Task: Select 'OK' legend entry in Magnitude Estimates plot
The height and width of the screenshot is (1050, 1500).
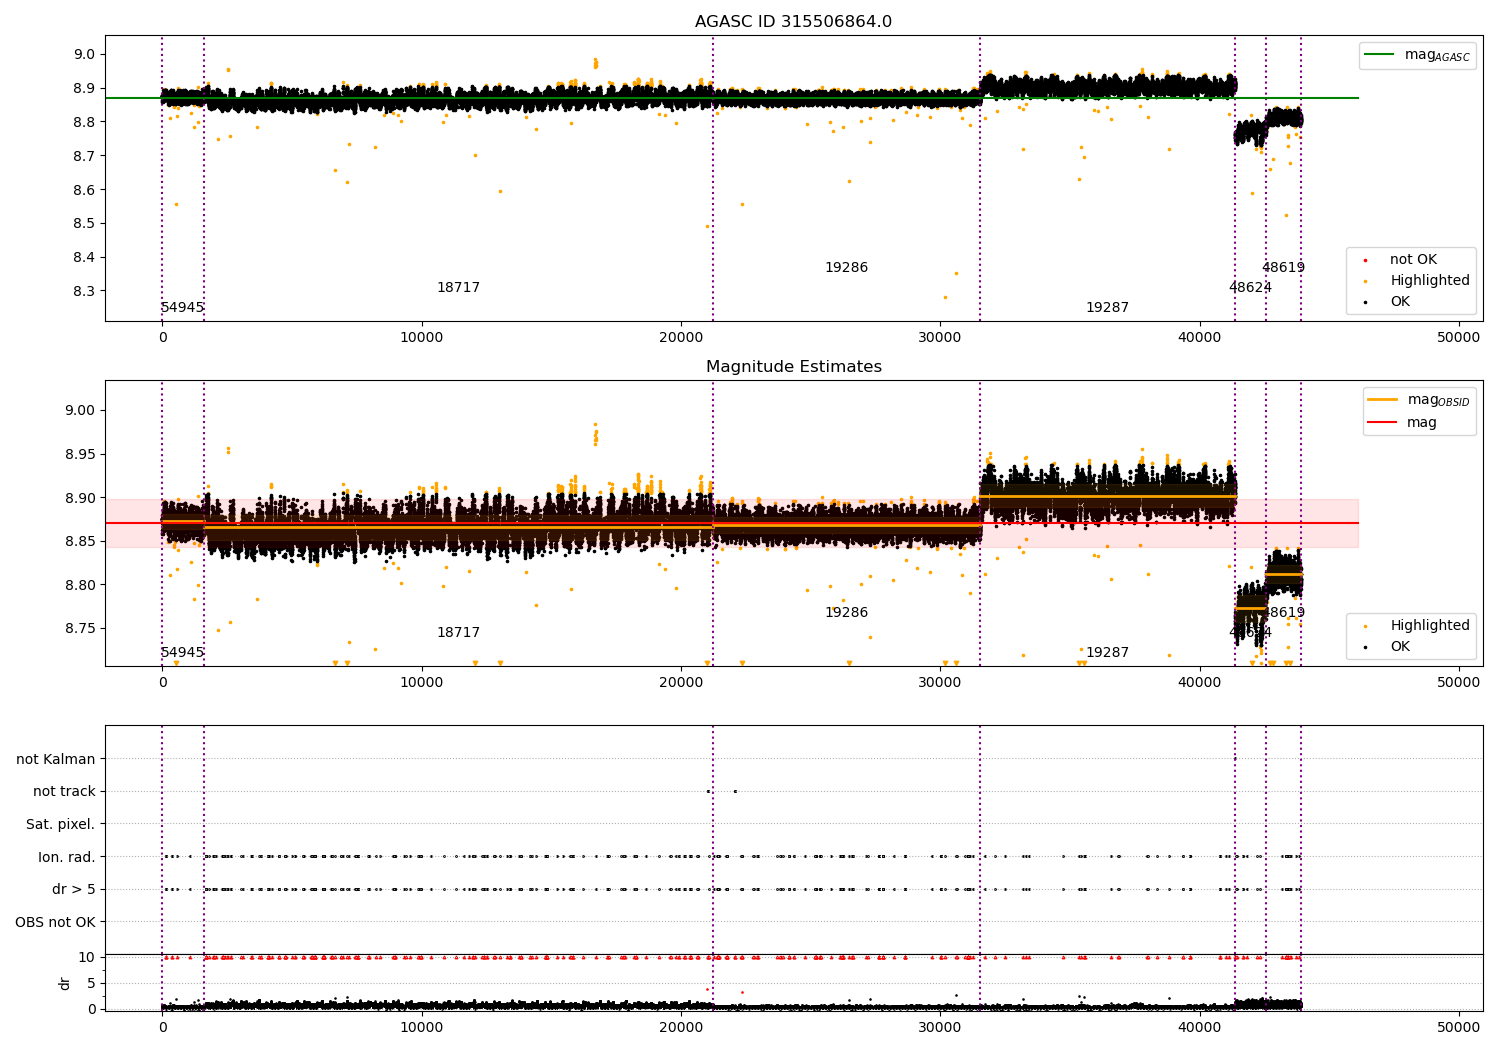Action: point(1399,647)
